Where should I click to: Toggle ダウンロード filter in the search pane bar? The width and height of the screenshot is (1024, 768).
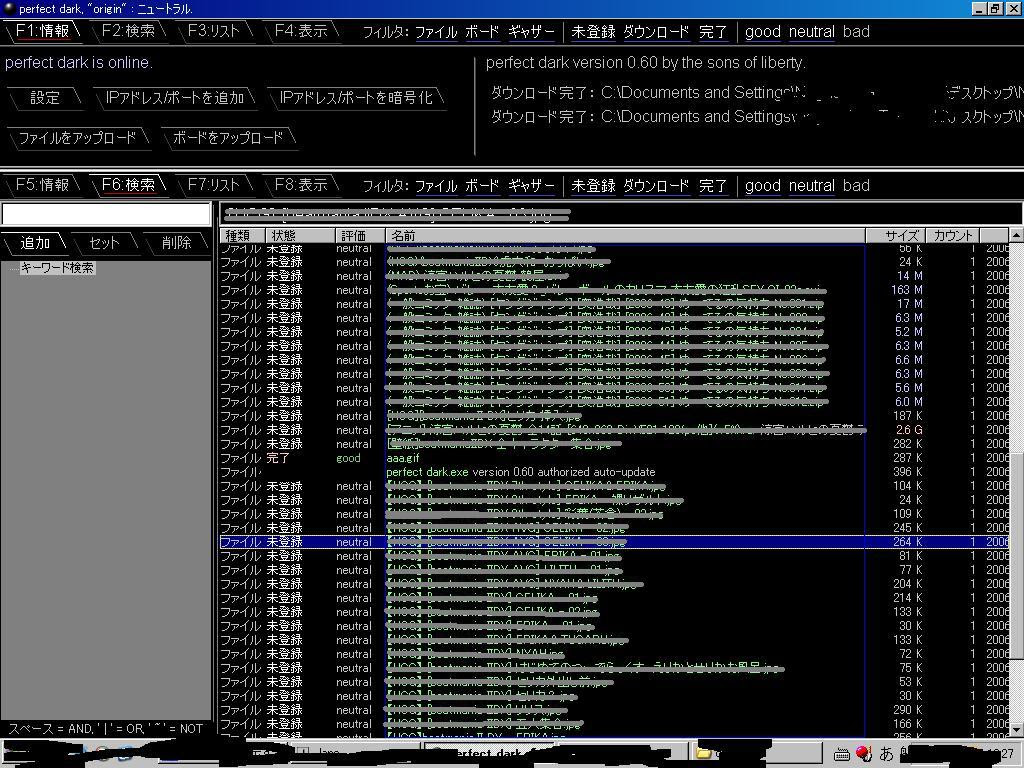[656, 186]
